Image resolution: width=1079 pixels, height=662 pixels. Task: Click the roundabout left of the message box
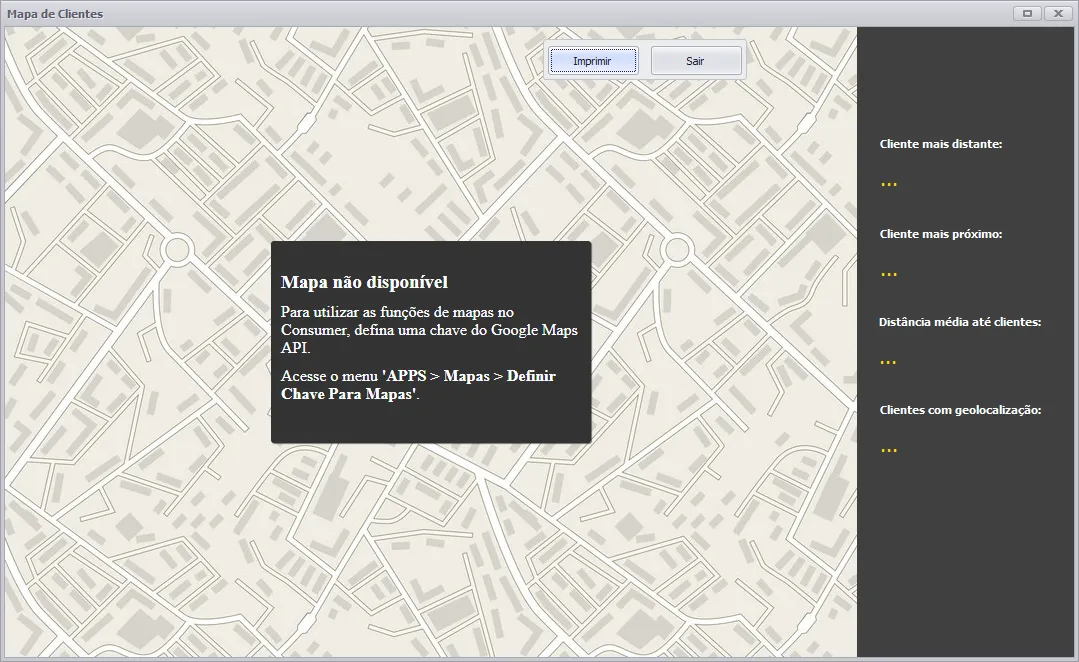point(177,248)
